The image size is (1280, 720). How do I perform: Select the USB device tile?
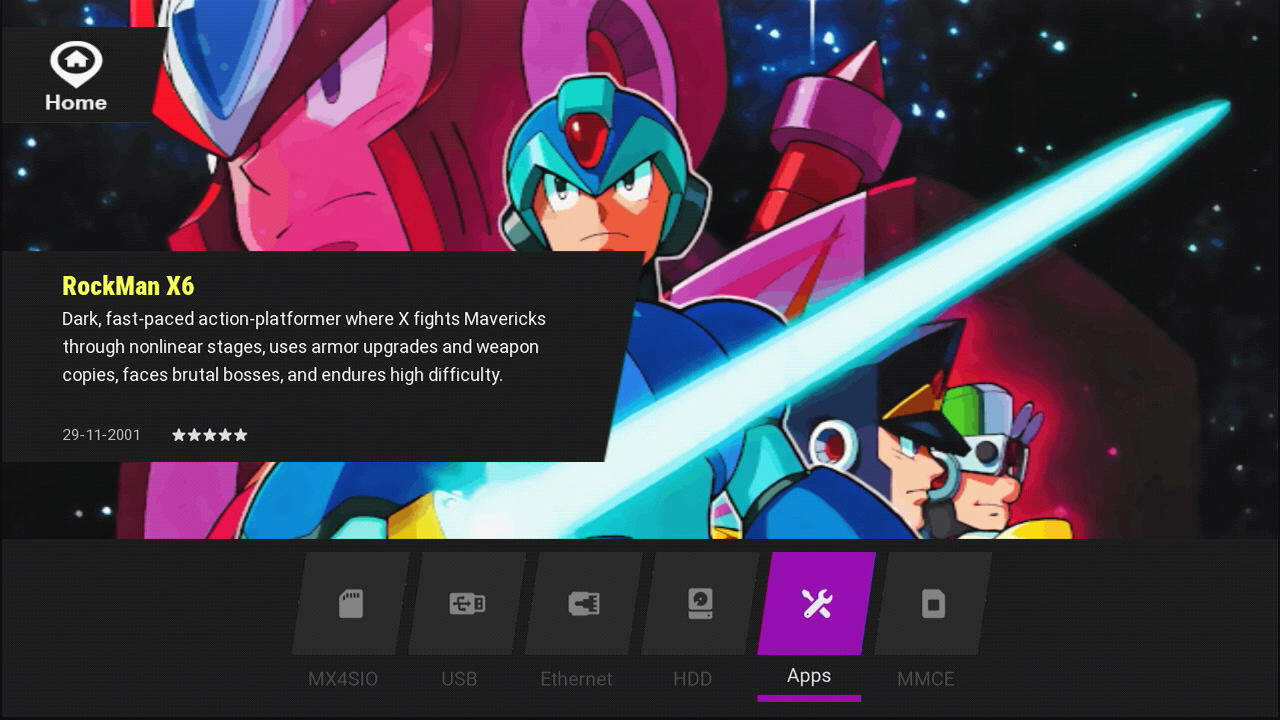coord(467,604)
